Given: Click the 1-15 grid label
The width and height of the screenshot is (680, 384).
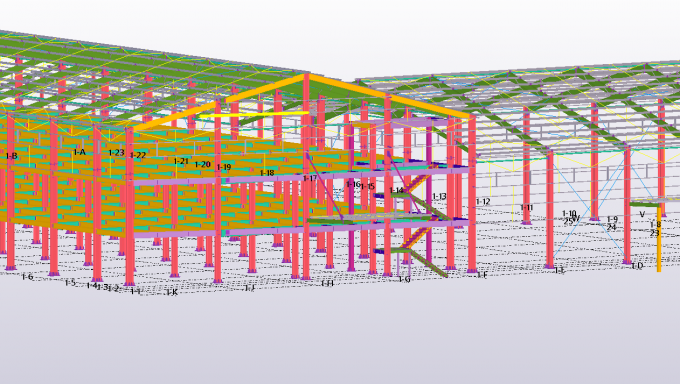Looking at the screenshot, I should (367, 186).
